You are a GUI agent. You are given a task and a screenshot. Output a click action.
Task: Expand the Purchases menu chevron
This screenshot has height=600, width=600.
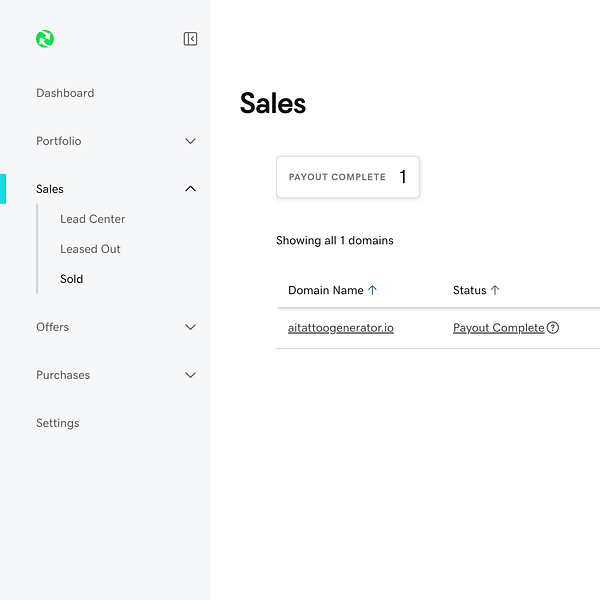(190, 375)
